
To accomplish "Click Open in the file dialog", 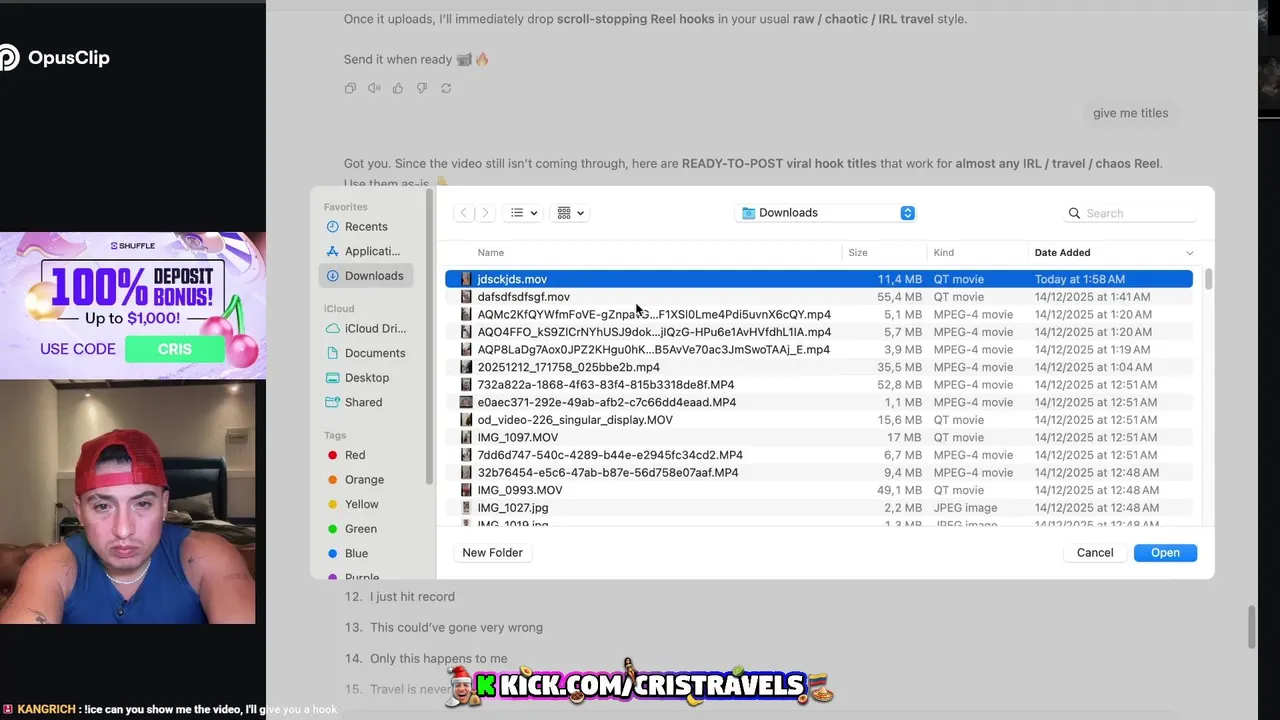I will coord(1165,553).
